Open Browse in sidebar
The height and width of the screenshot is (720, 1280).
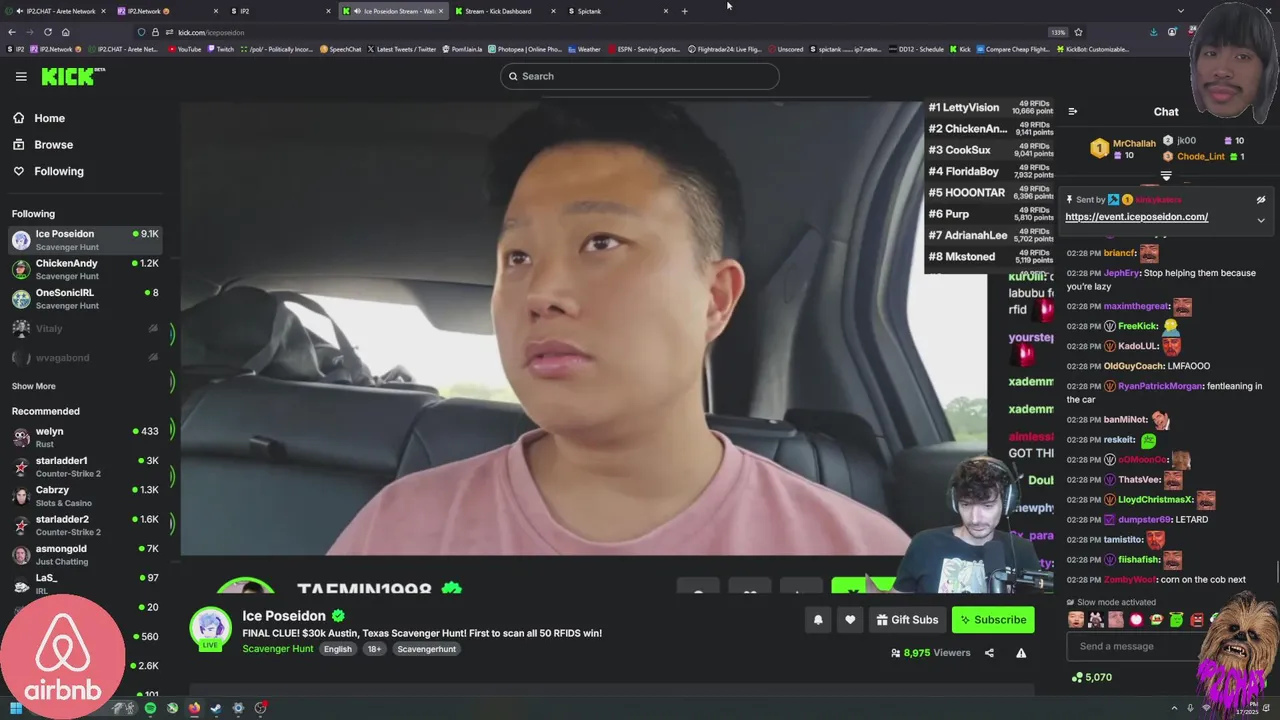53,145
